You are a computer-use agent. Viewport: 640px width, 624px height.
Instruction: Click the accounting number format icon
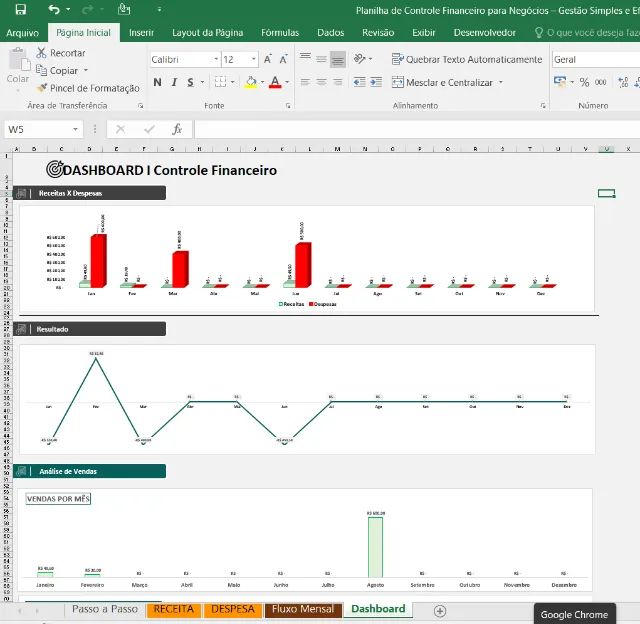click(x=560, y=82)
